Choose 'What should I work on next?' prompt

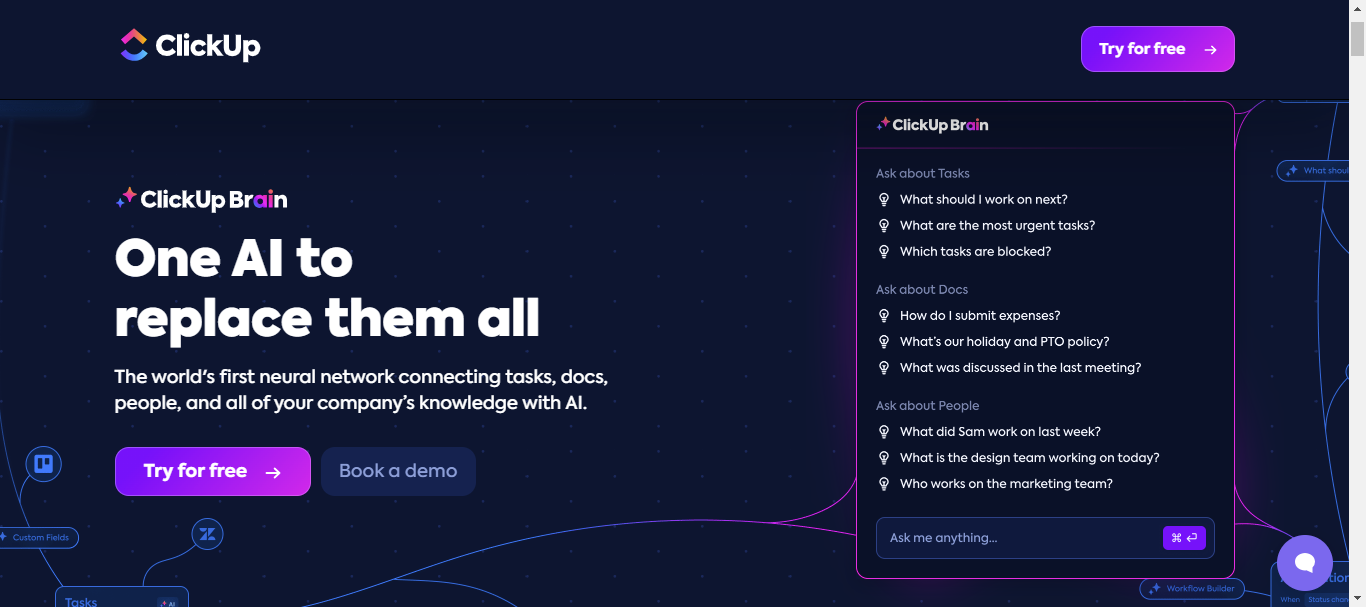click(983, 200)
